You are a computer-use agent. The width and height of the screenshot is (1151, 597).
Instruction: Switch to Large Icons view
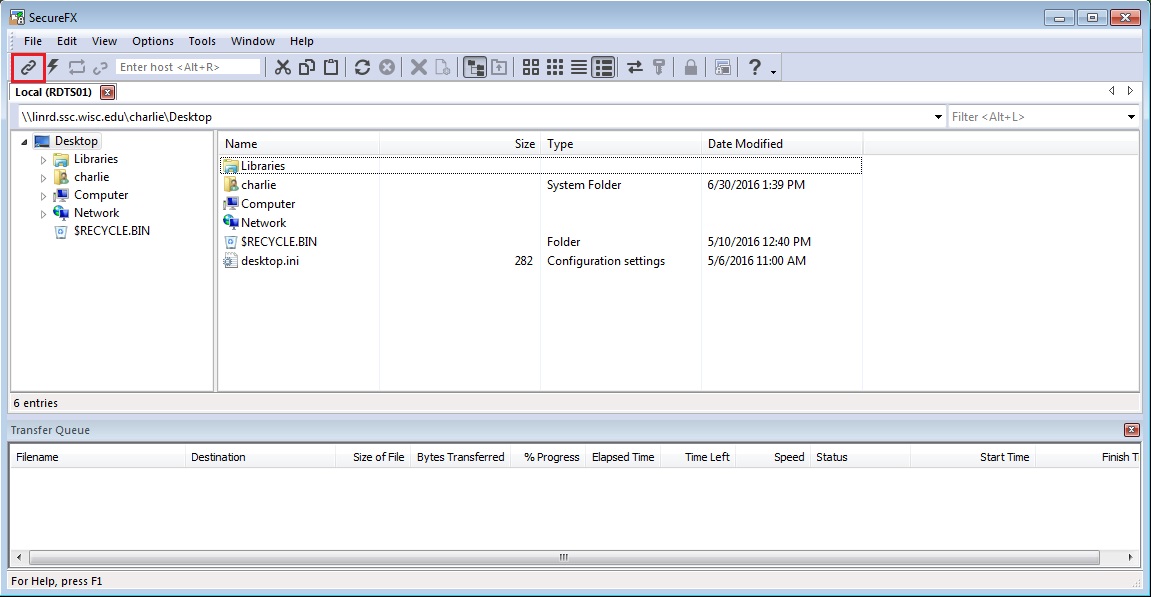coord(531,68)
